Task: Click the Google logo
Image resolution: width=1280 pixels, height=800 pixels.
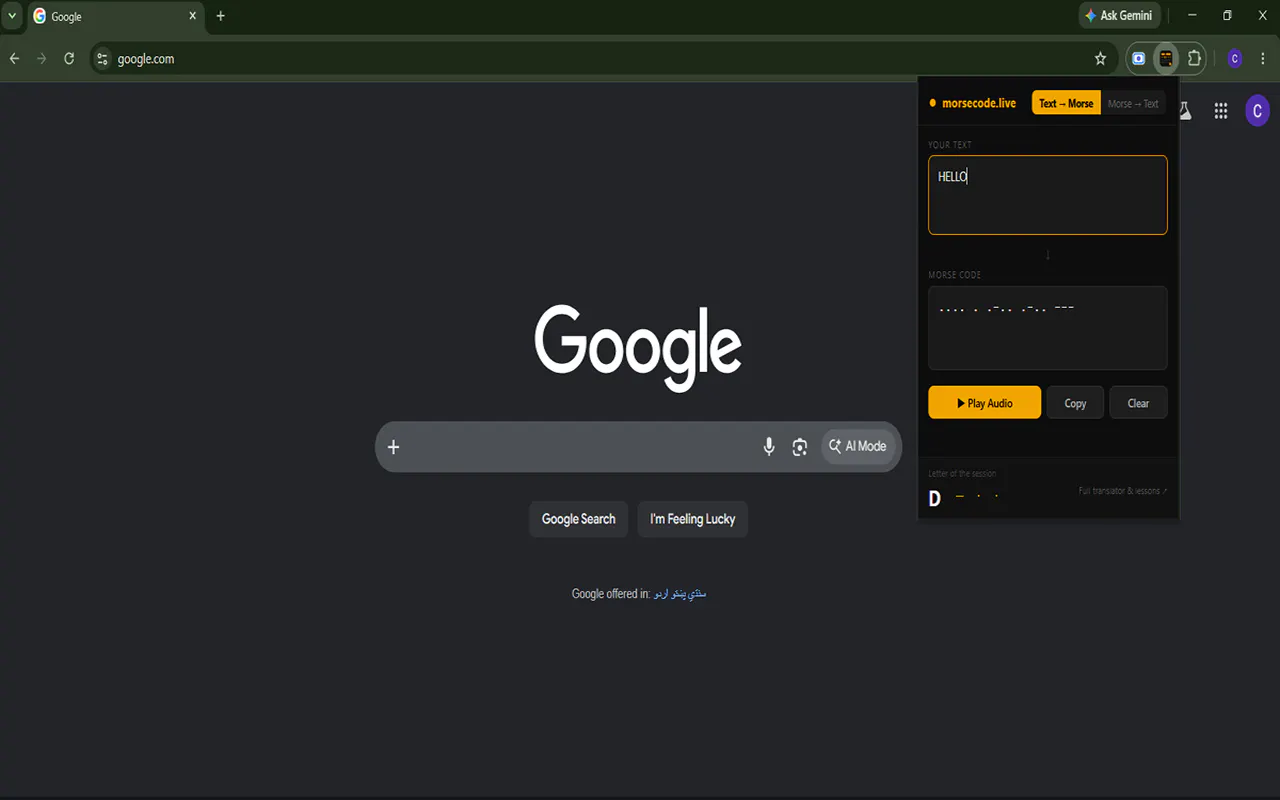Action: pyautogui.click(x=638, y=347)
